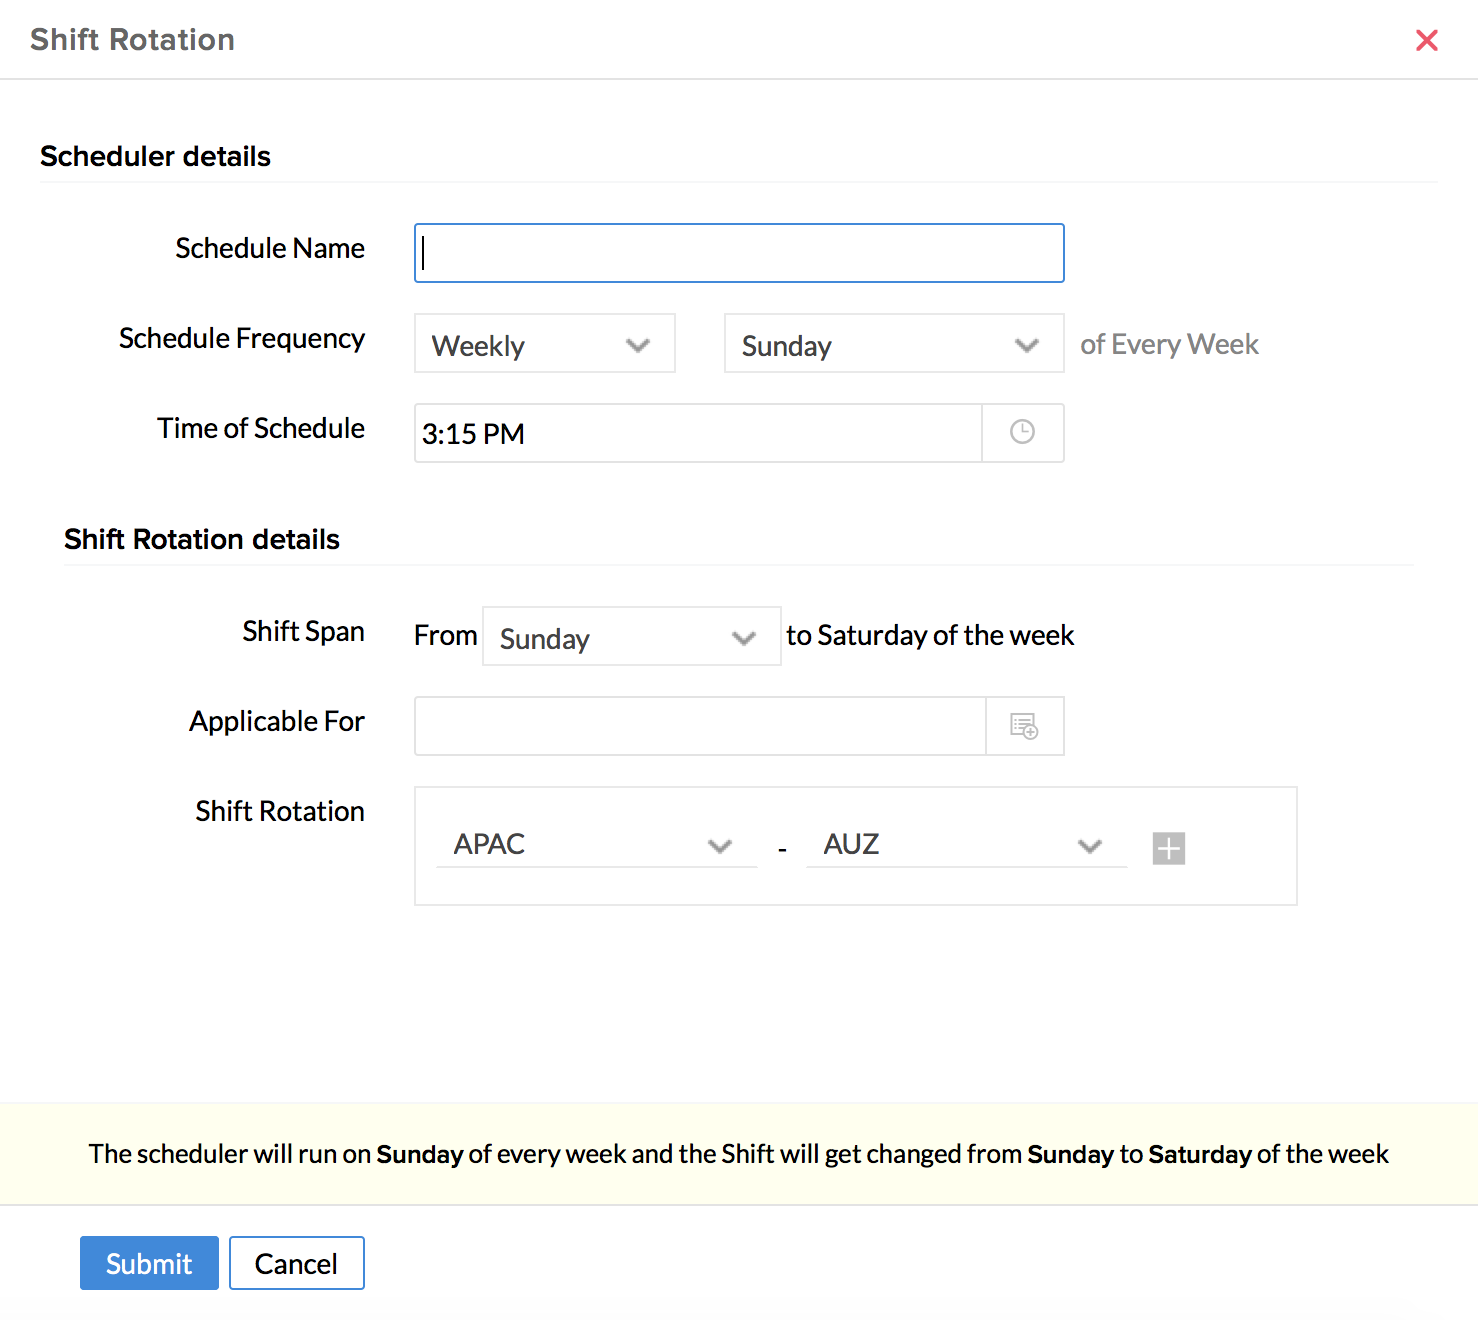
Task: Click into the Applicable For field
Action: click(700, 726)
